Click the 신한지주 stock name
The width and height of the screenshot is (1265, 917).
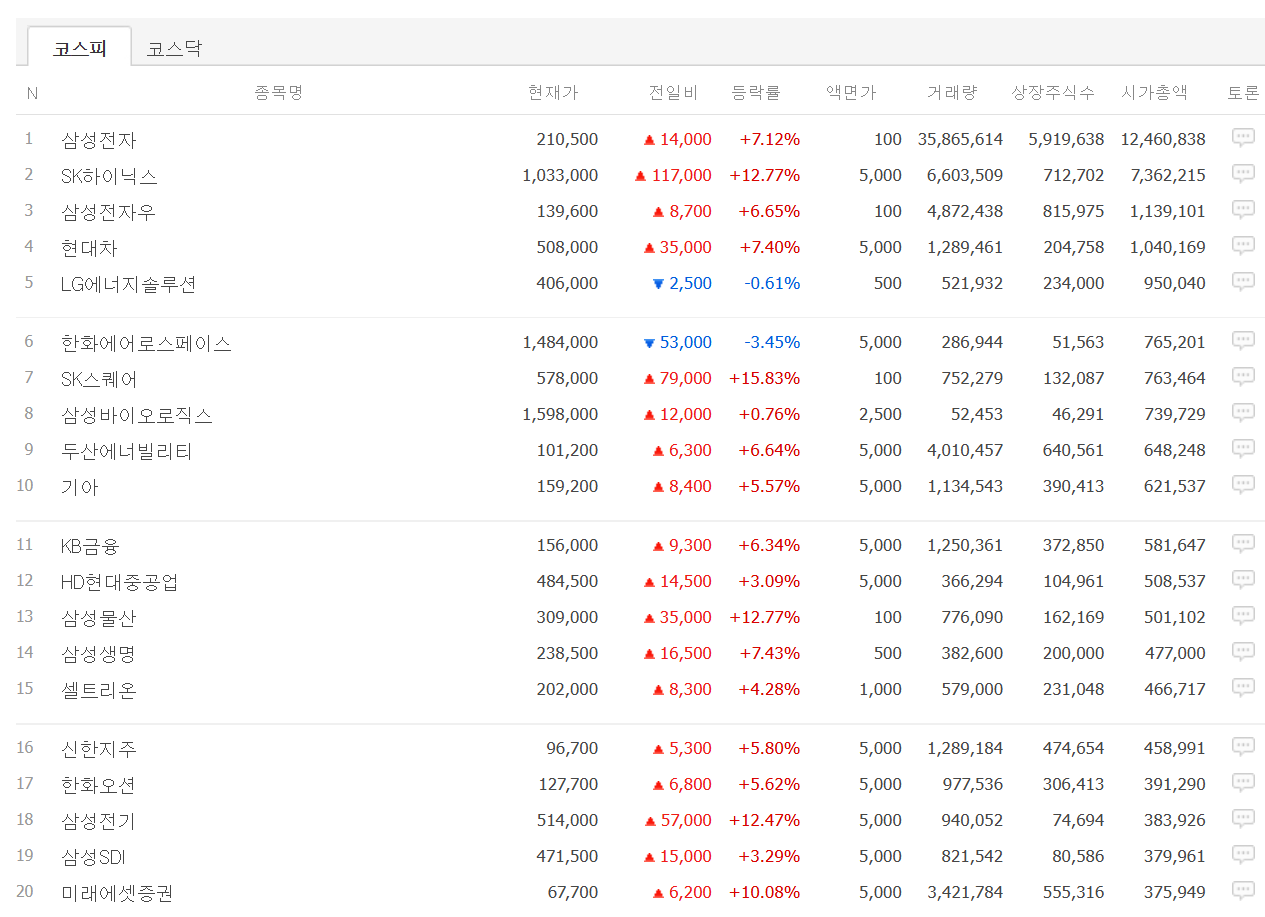[x=98, y=749]
